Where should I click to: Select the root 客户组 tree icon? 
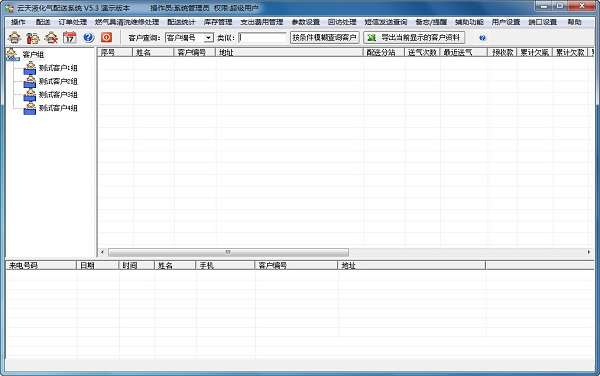coord(13,54)
